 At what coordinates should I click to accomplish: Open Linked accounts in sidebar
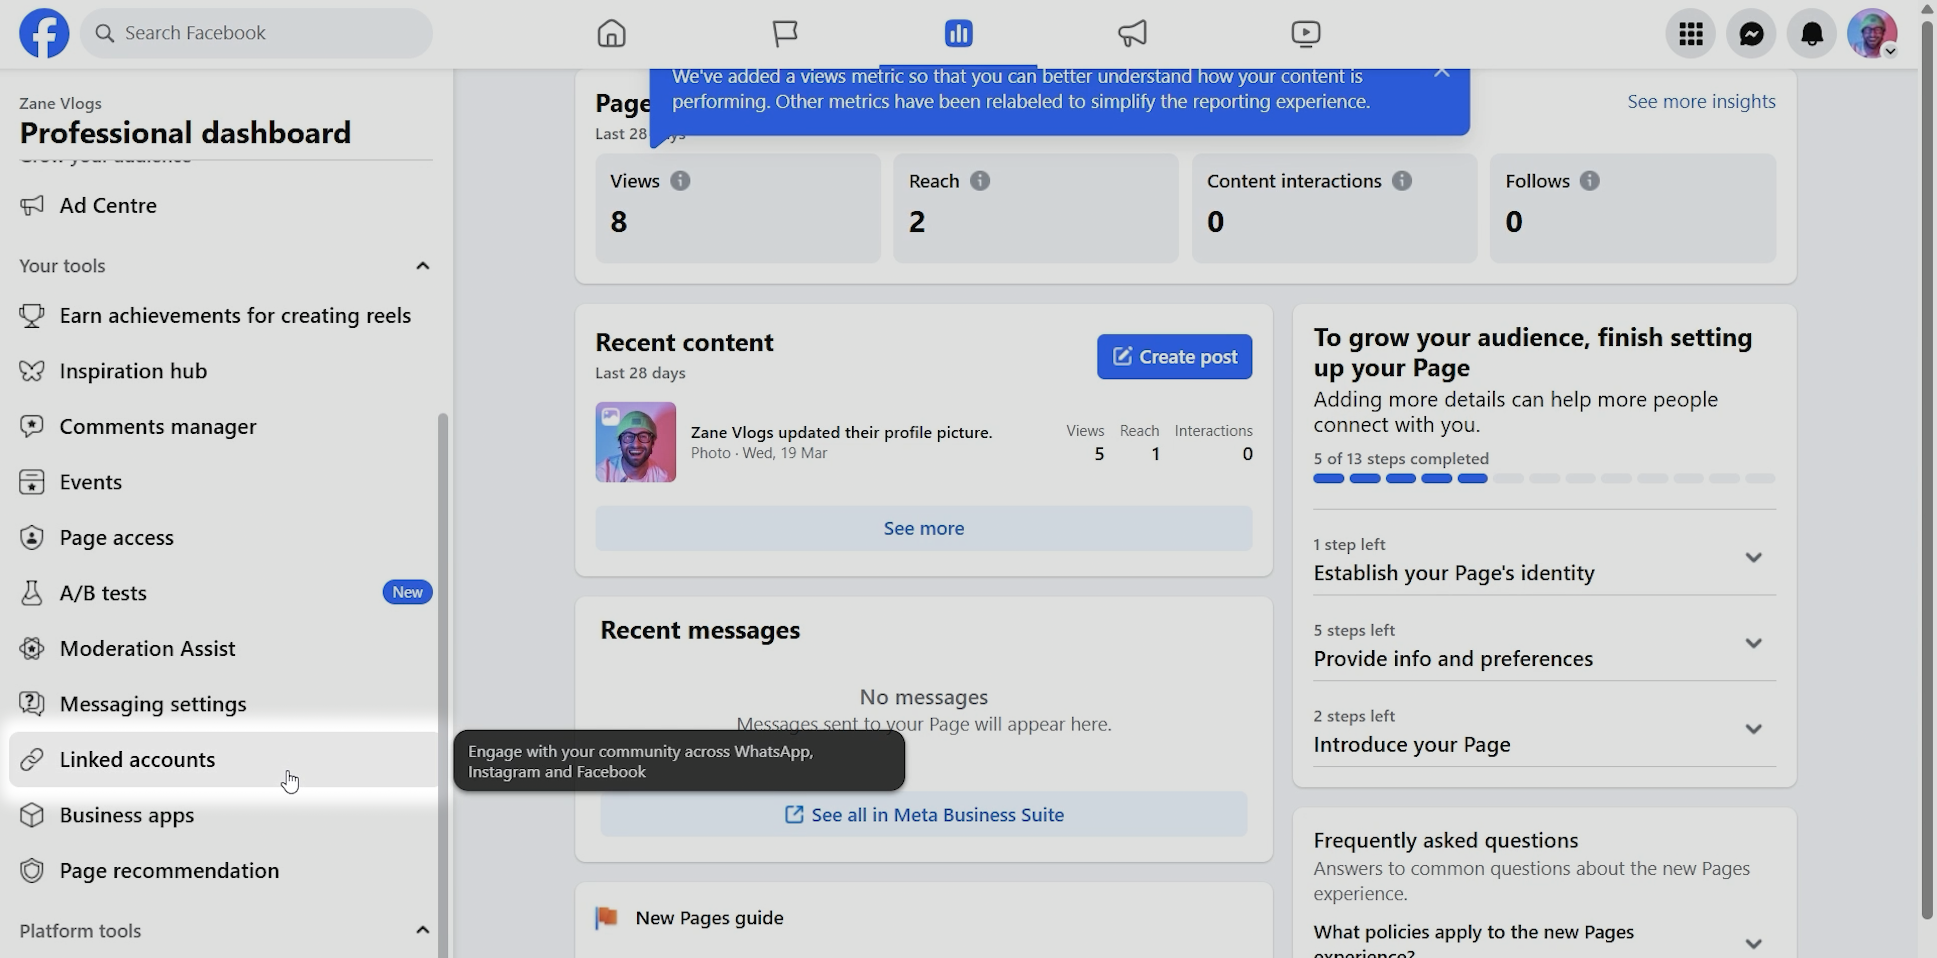pyautogui.click(x=137, y=760)
